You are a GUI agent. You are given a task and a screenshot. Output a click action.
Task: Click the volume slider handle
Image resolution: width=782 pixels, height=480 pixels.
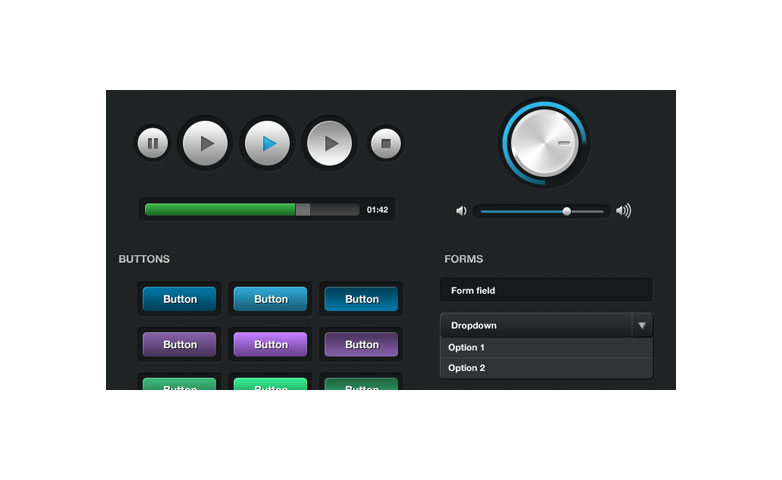(567, 212)
